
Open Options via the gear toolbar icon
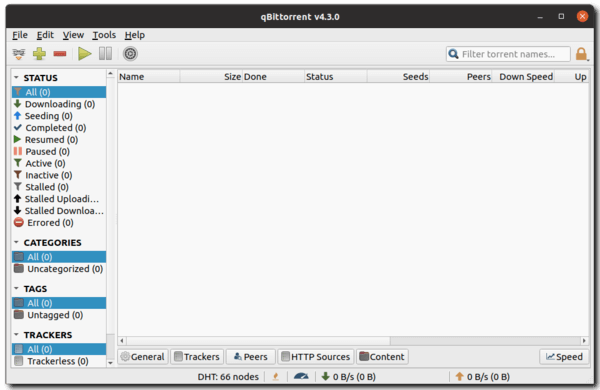click(130, 54)
